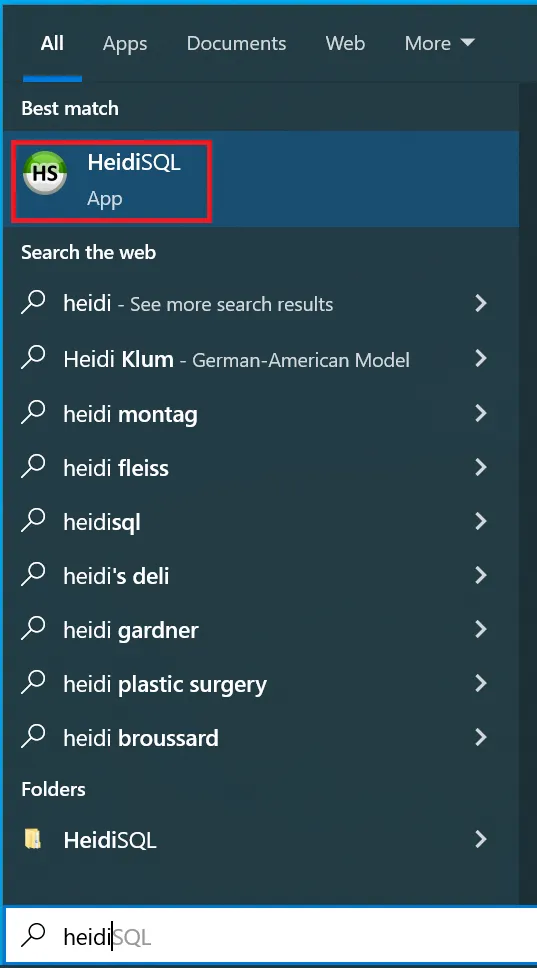Image resolution: width=537 pixels, height=968 pixels.
Task: Open 'heidi - See more search results'
Action: (x=261, y=304)
